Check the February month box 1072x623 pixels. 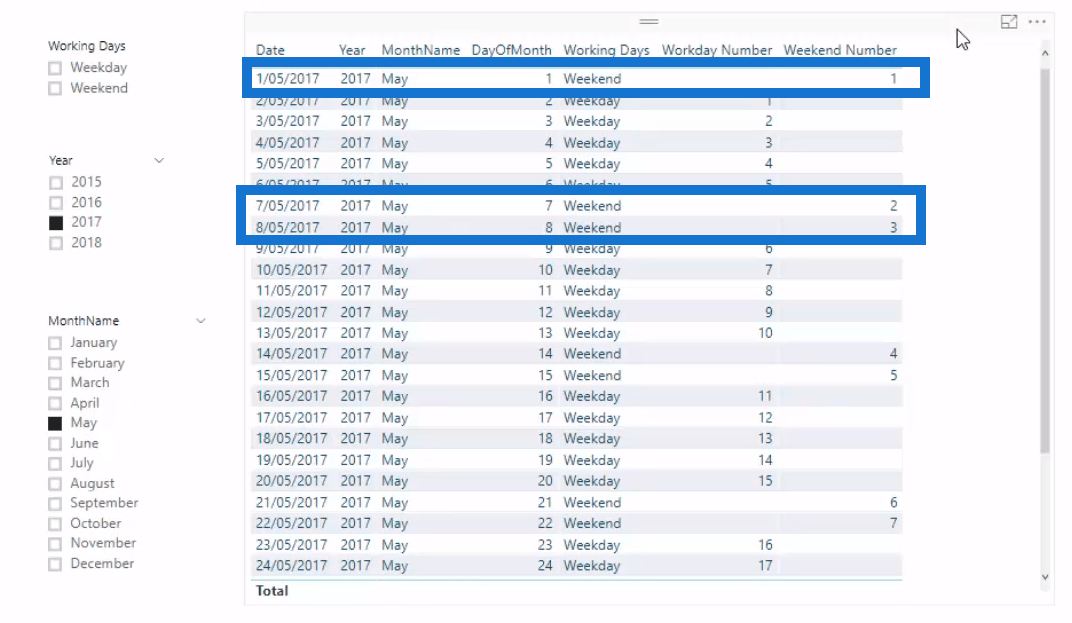click(55, 363)
